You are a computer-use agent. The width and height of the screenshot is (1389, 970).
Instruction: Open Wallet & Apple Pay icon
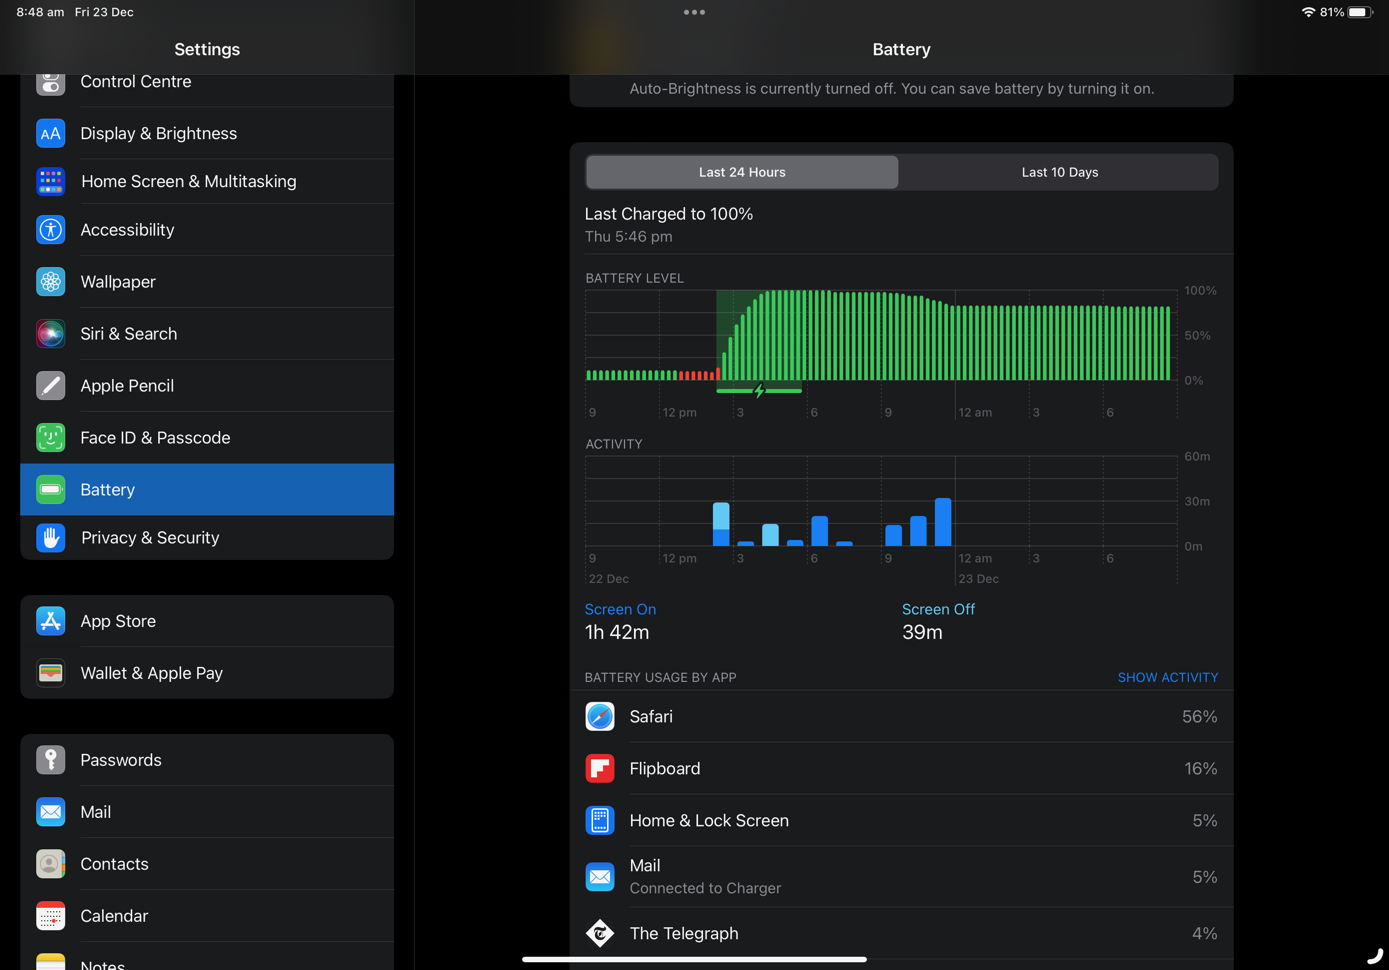(x=51, y=673)
